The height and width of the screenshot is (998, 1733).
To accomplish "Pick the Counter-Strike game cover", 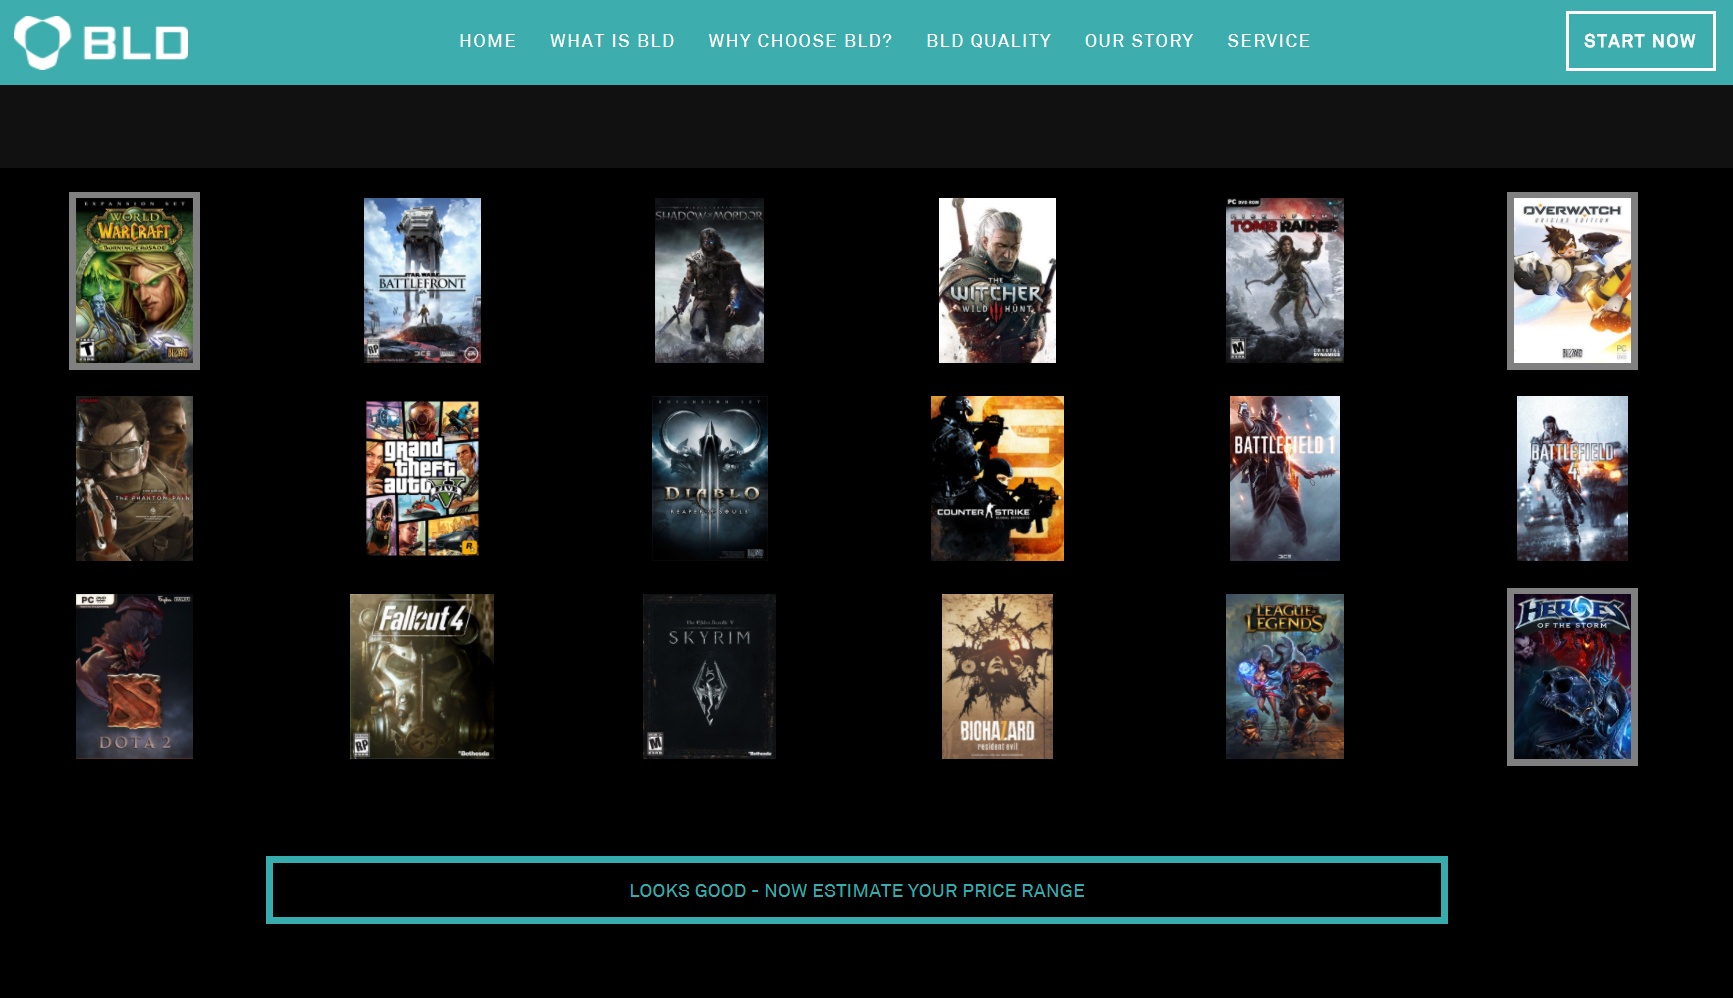I will pyautogui.click(x=997, y=478).
